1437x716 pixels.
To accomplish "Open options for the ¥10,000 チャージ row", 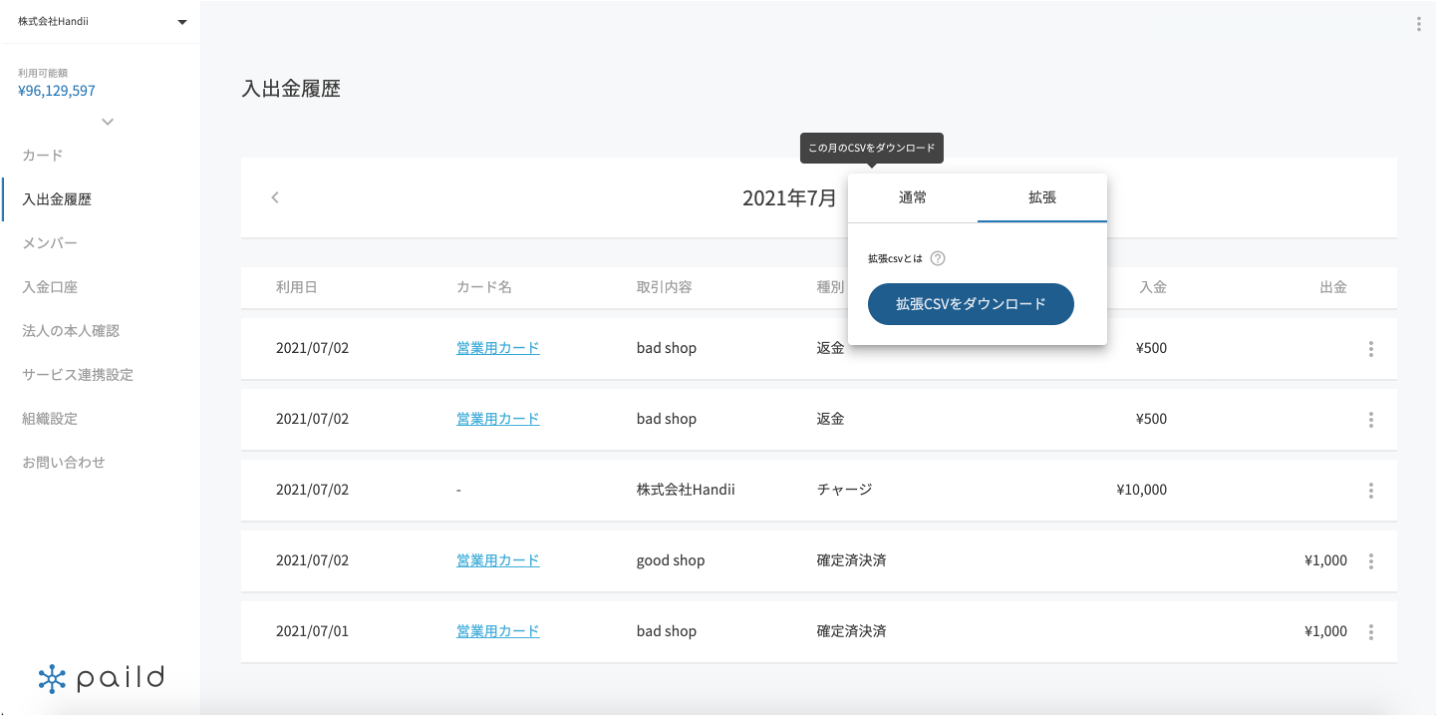I will point(1370,490).
